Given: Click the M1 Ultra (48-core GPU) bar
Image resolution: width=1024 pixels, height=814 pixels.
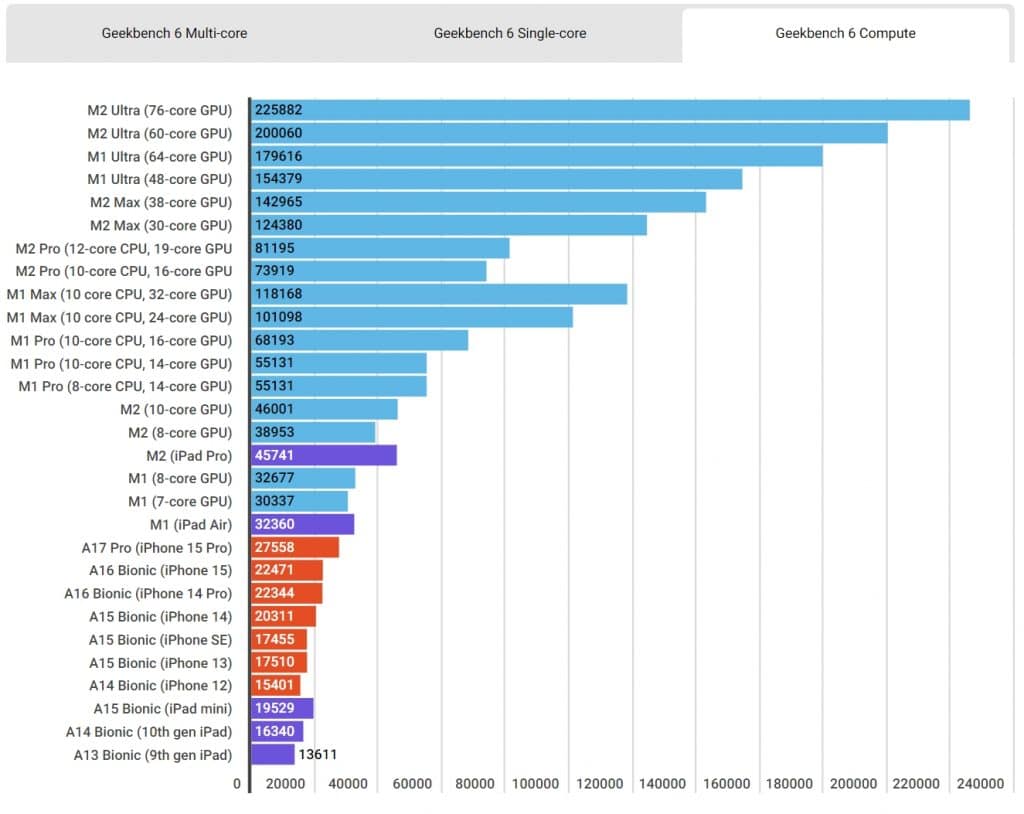Looking at the screenshot, I should 496,179.
